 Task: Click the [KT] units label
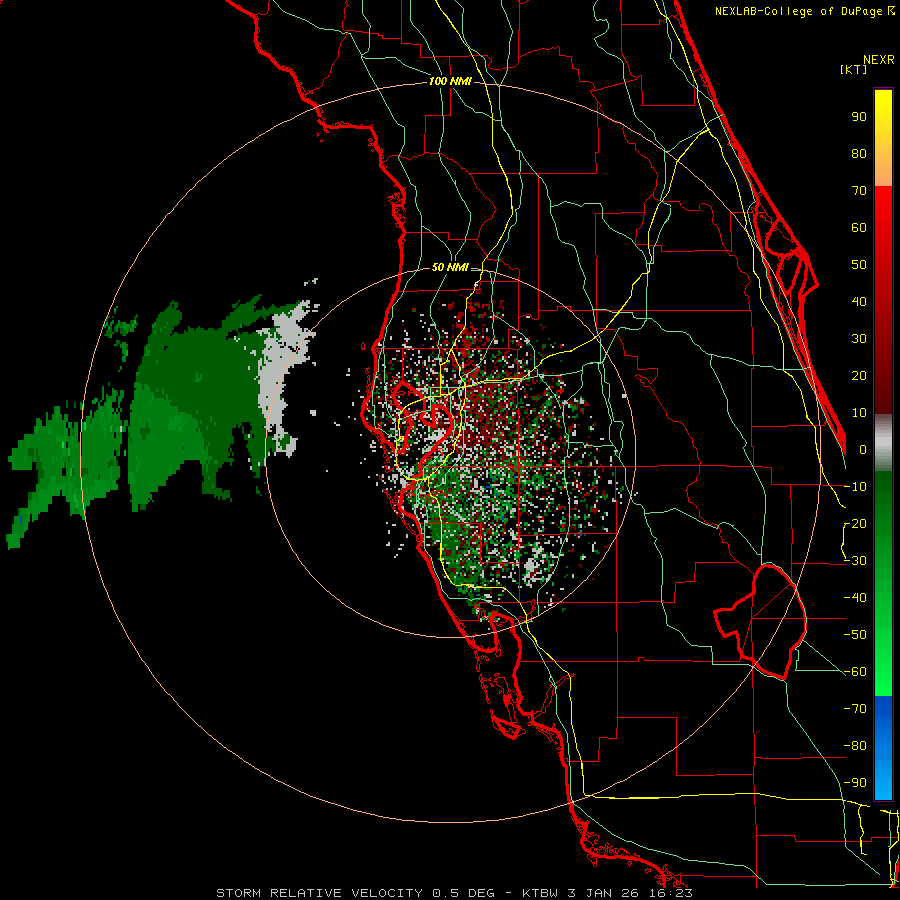(x=854, y=69)
